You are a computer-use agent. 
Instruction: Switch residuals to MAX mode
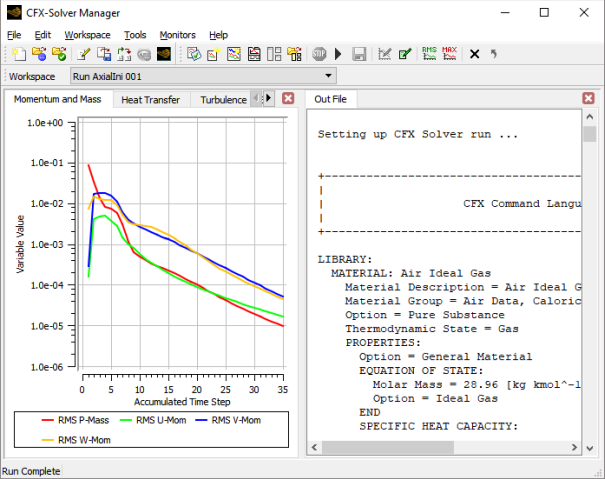coord(450,54)
